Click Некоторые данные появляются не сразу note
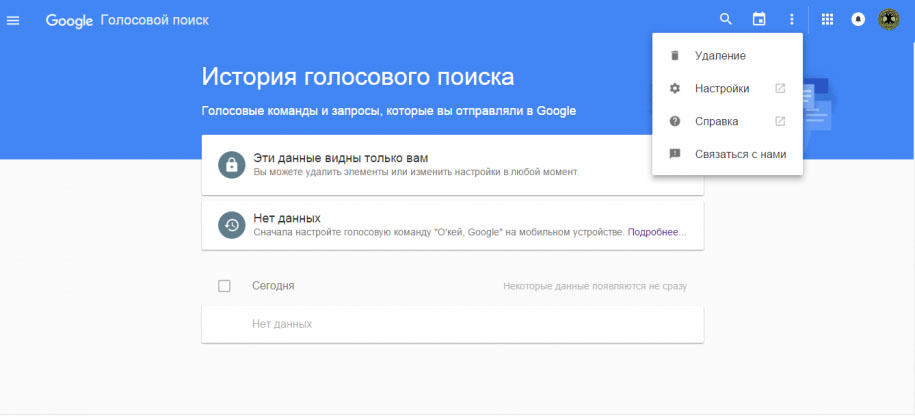The height and width of the screenshot is (416, 915). click(x=595, y=286)
